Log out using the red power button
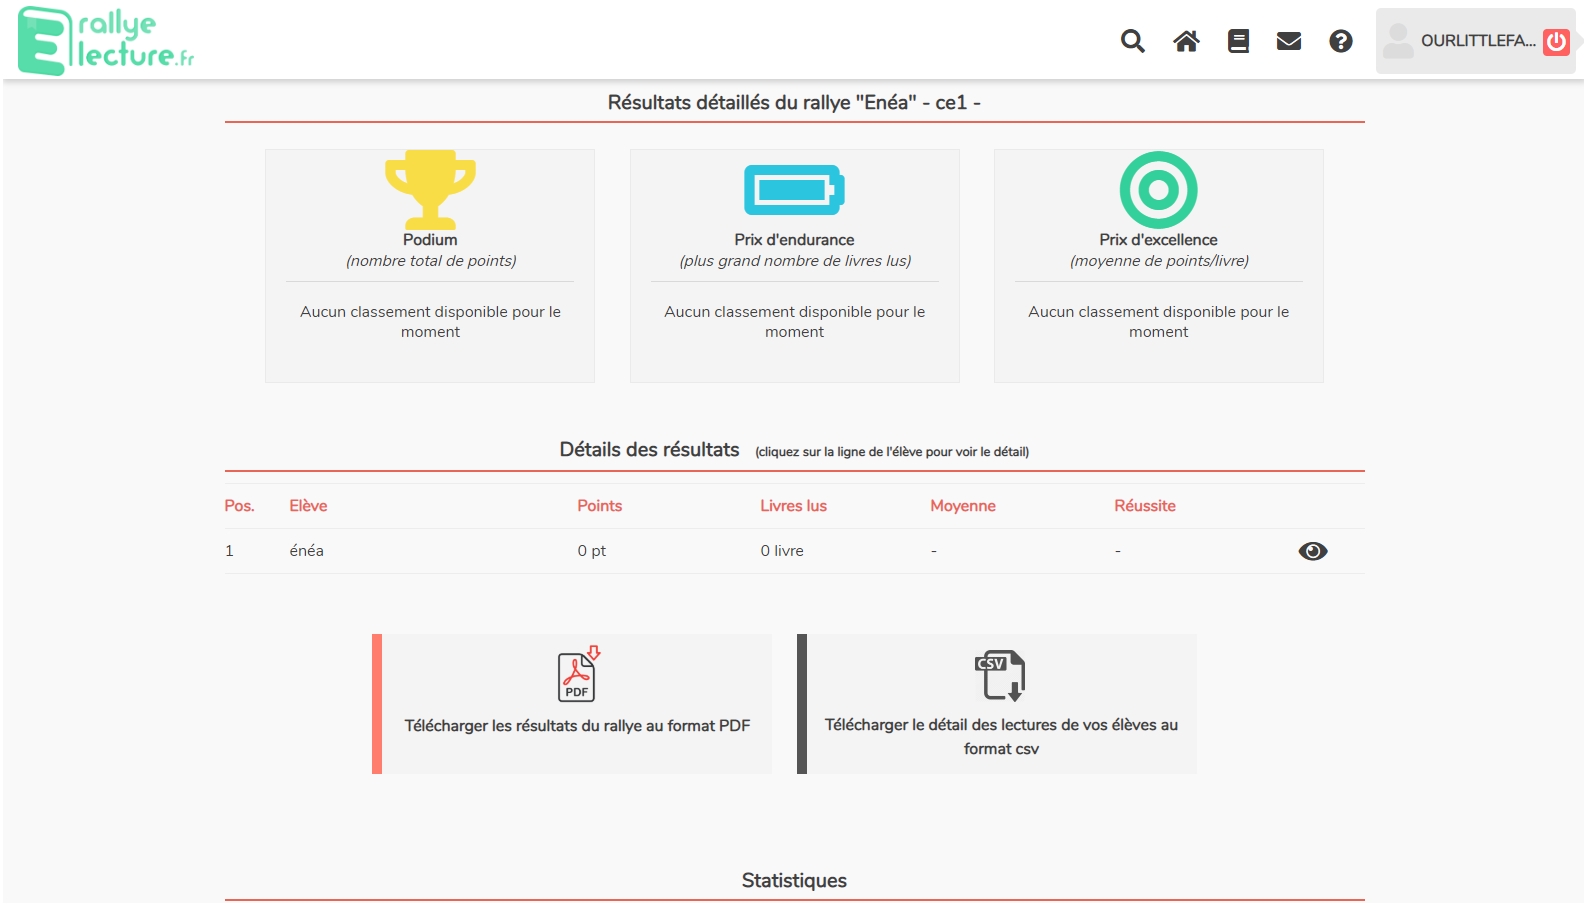This screenshot has width=1584, height=911. 1556,42
